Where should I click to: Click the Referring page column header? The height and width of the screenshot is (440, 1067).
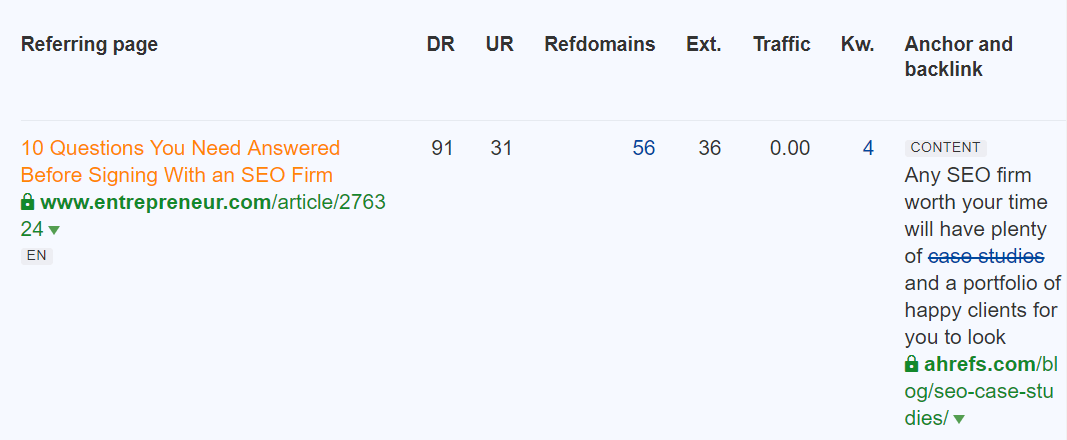(x=89, y=44)
